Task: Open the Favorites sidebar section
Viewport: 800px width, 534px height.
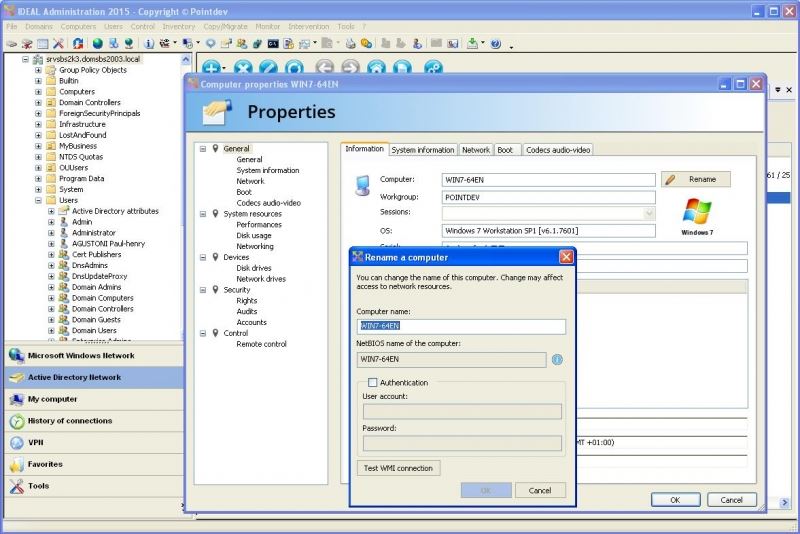Action: click(45, 464)
